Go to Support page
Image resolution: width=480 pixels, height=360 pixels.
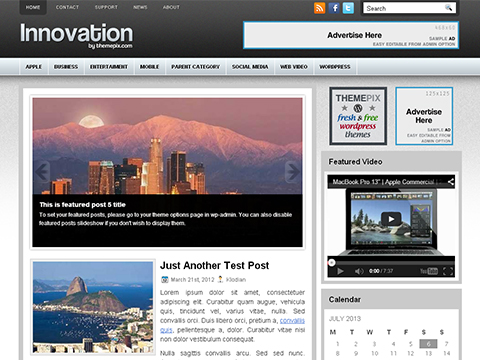[x=106, y=7]
